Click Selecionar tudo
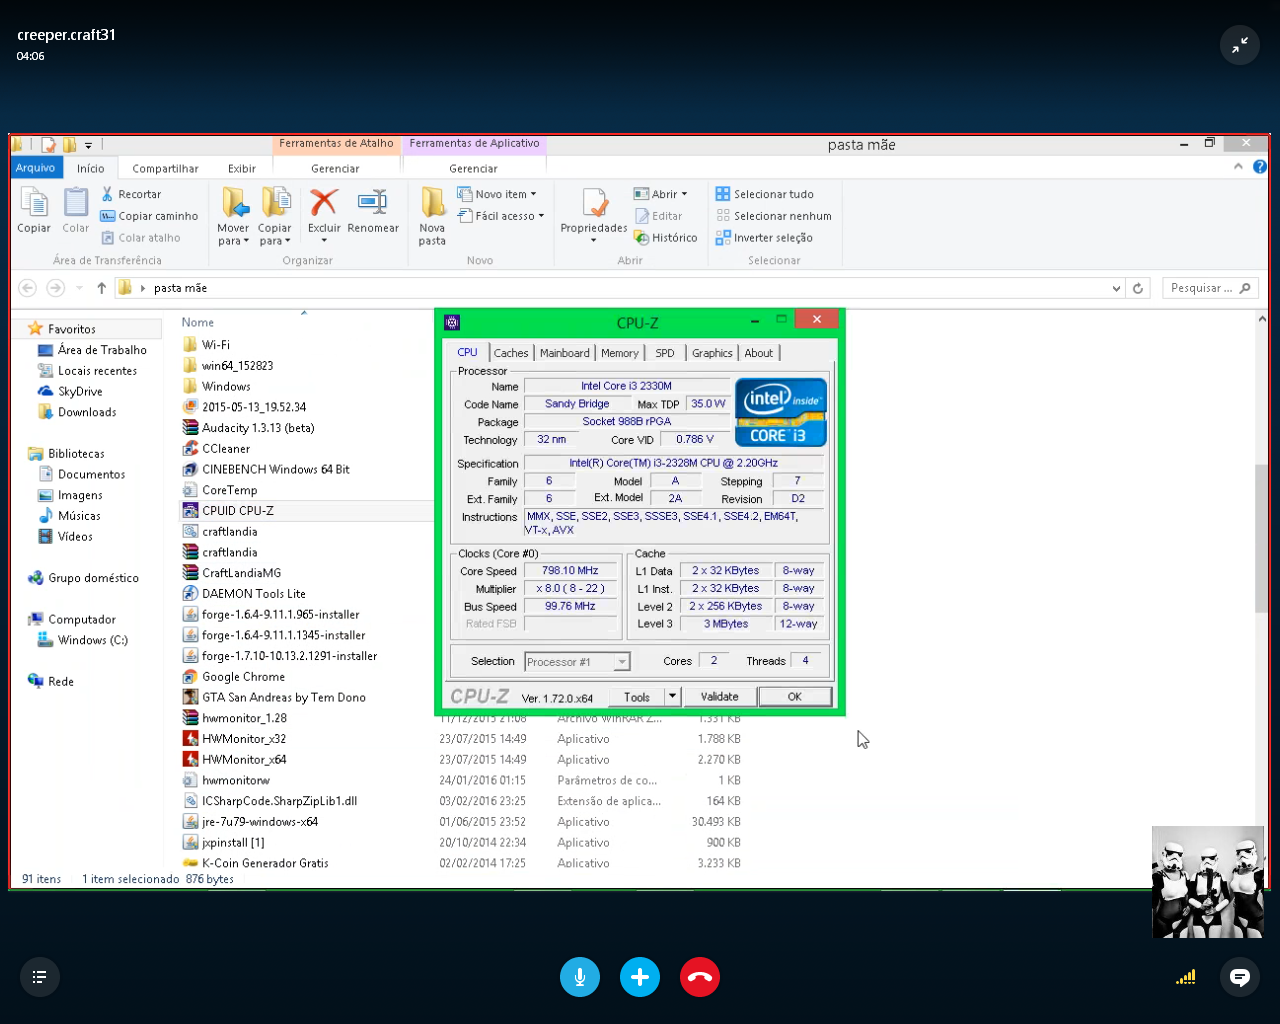The width and height of the screenshot is (1280, 1024). click(x=765, y=194)
